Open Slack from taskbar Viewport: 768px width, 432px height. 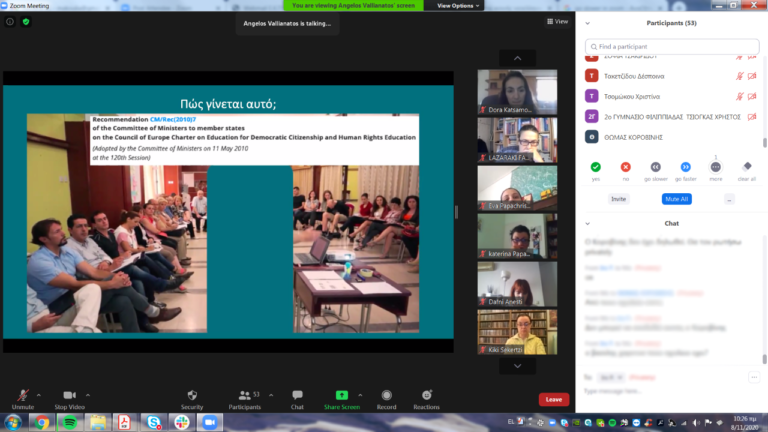pyautogui.click(x=182, y=422)
